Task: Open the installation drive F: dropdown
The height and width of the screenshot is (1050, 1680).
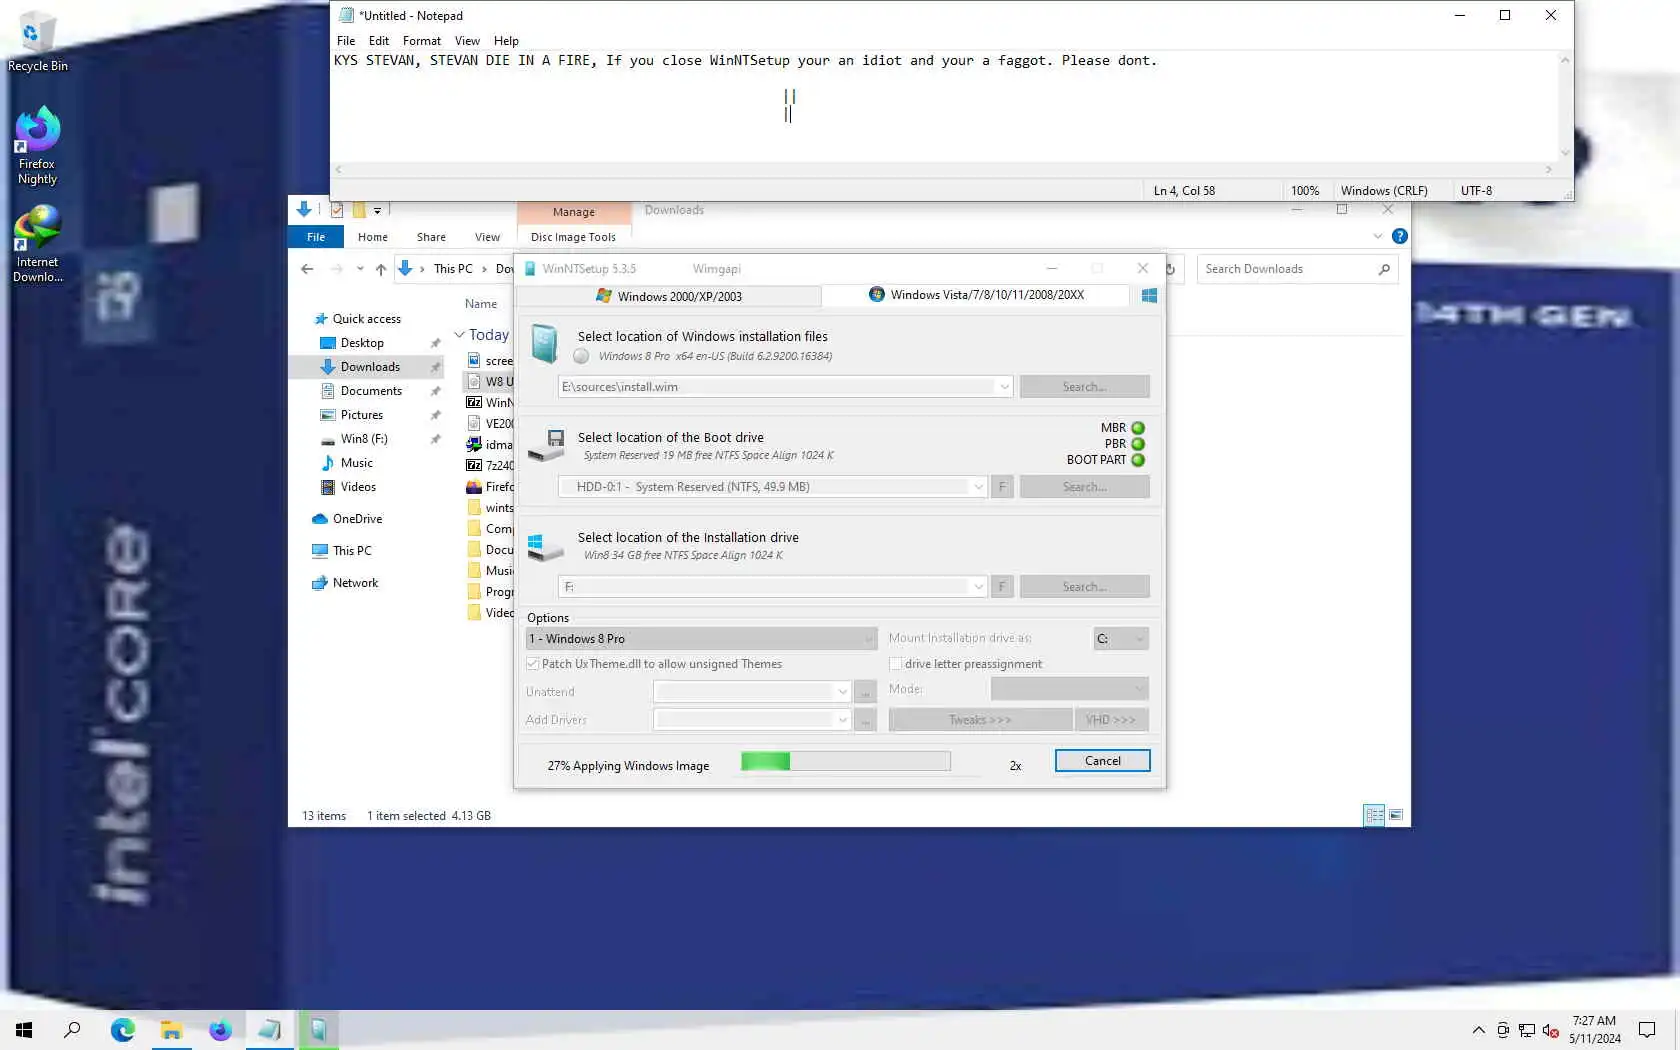Action: [978, 587]
